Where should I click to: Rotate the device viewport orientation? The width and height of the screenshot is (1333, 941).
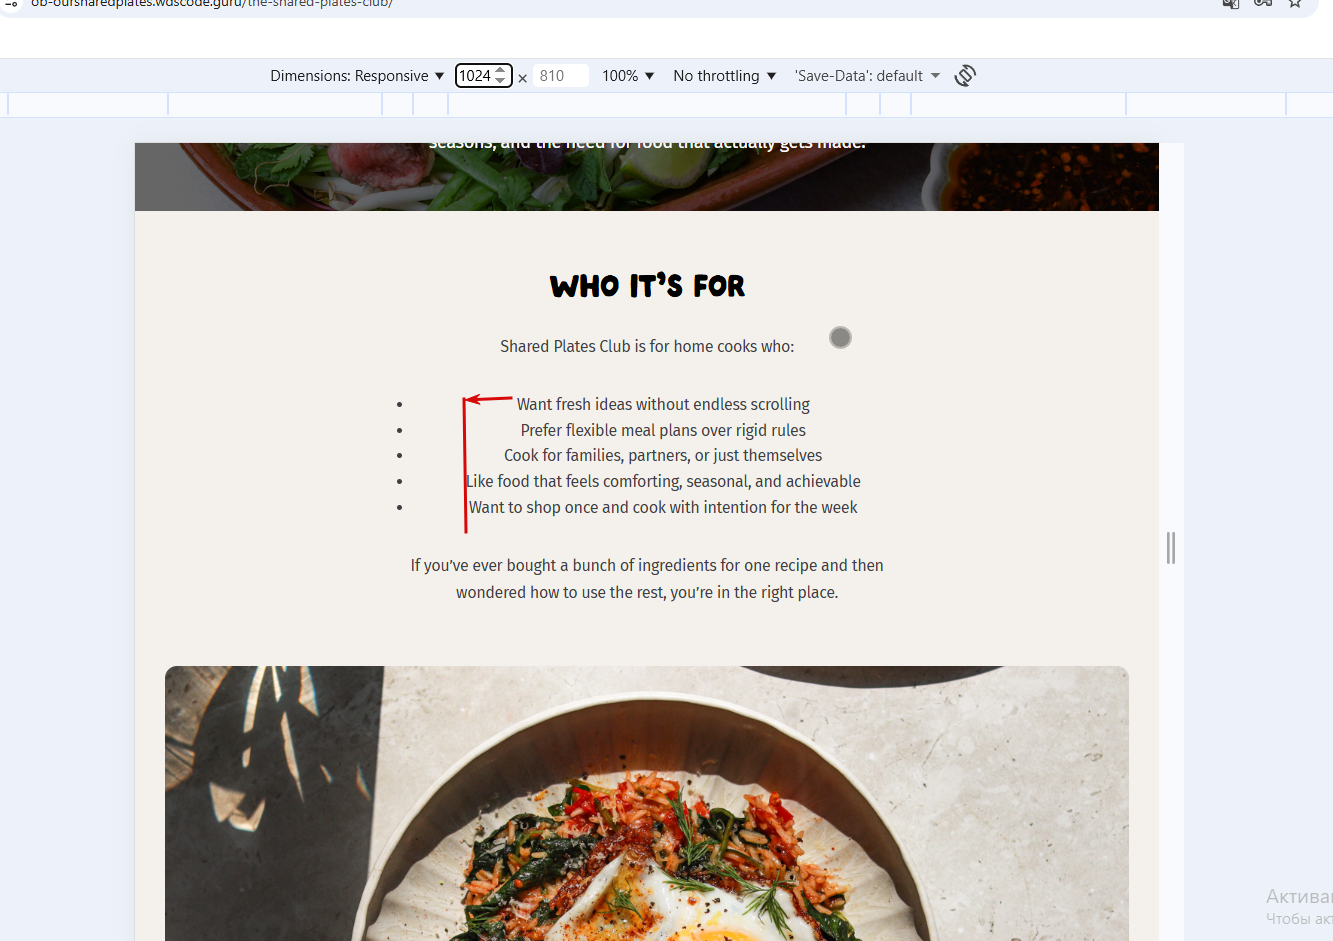[965, 76]
